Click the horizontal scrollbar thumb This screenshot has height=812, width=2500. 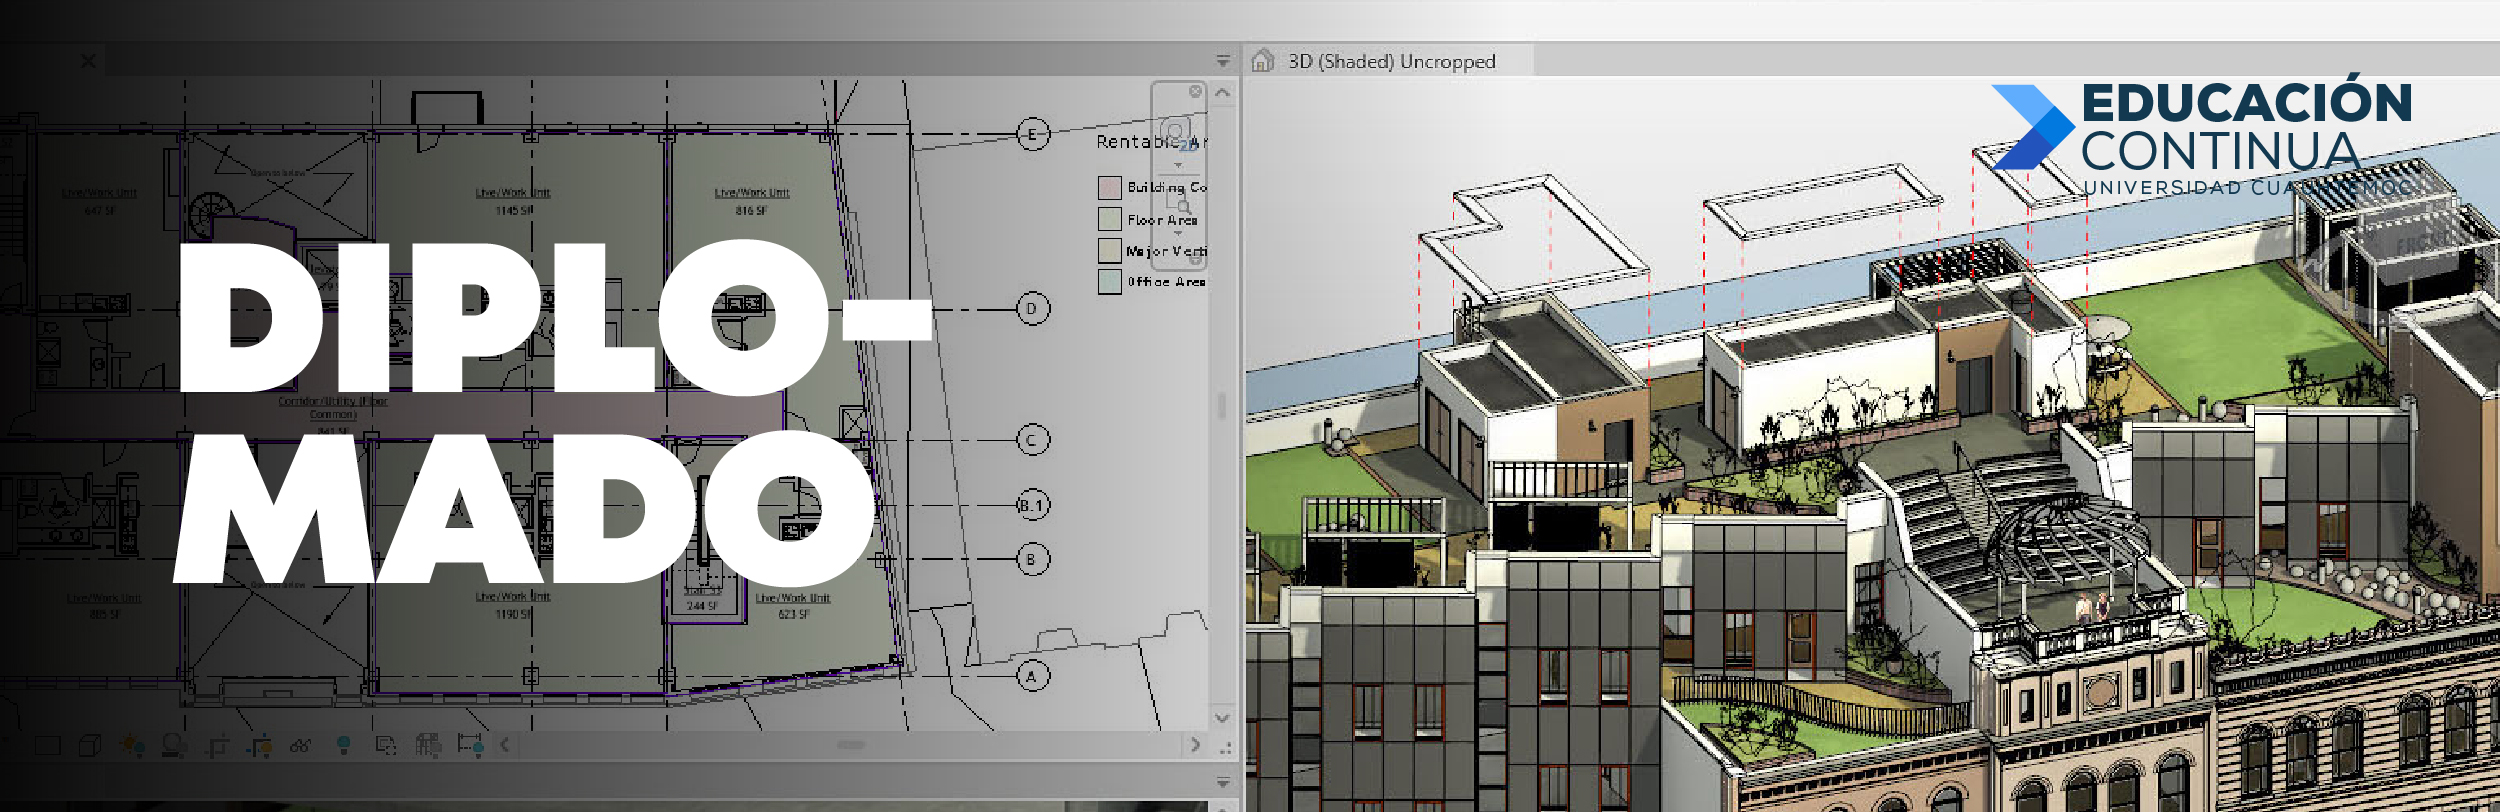point(850,745)
